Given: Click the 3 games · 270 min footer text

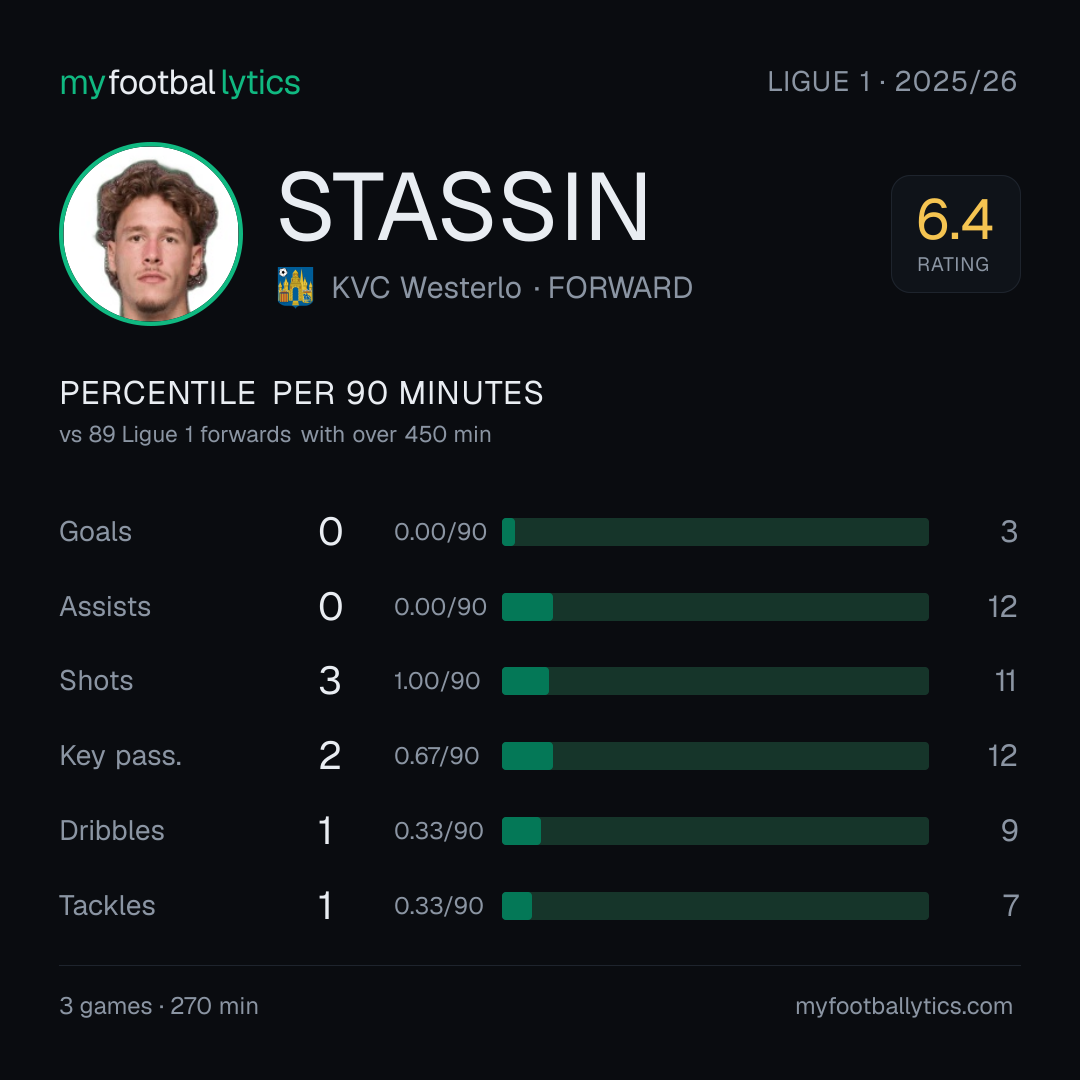Looking at the screenshot, I should pos(159,1006).
